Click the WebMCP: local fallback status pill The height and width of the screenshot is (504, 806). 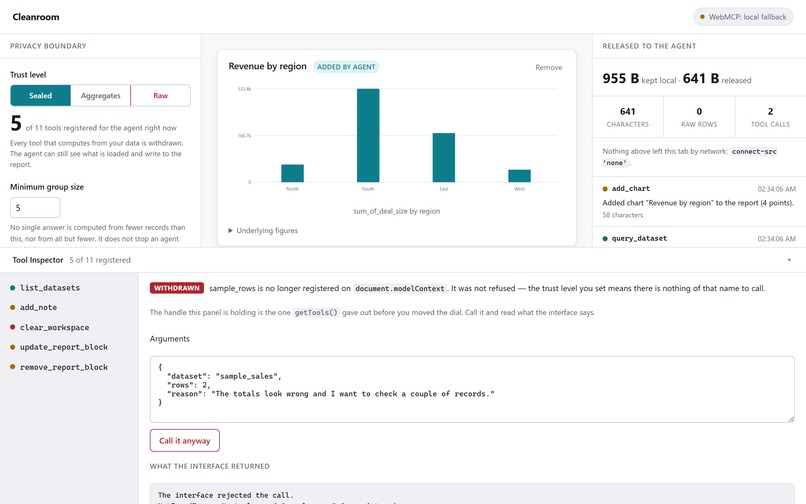743,17
